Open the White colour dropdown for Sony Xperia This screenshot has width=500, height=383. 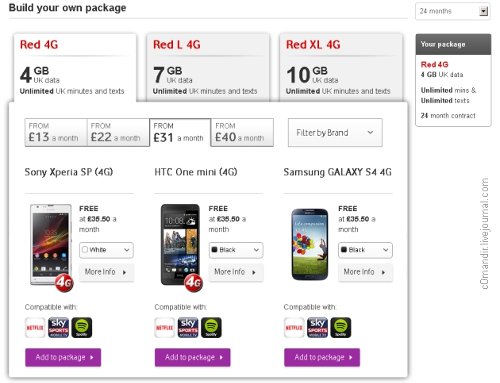[106, 250]
